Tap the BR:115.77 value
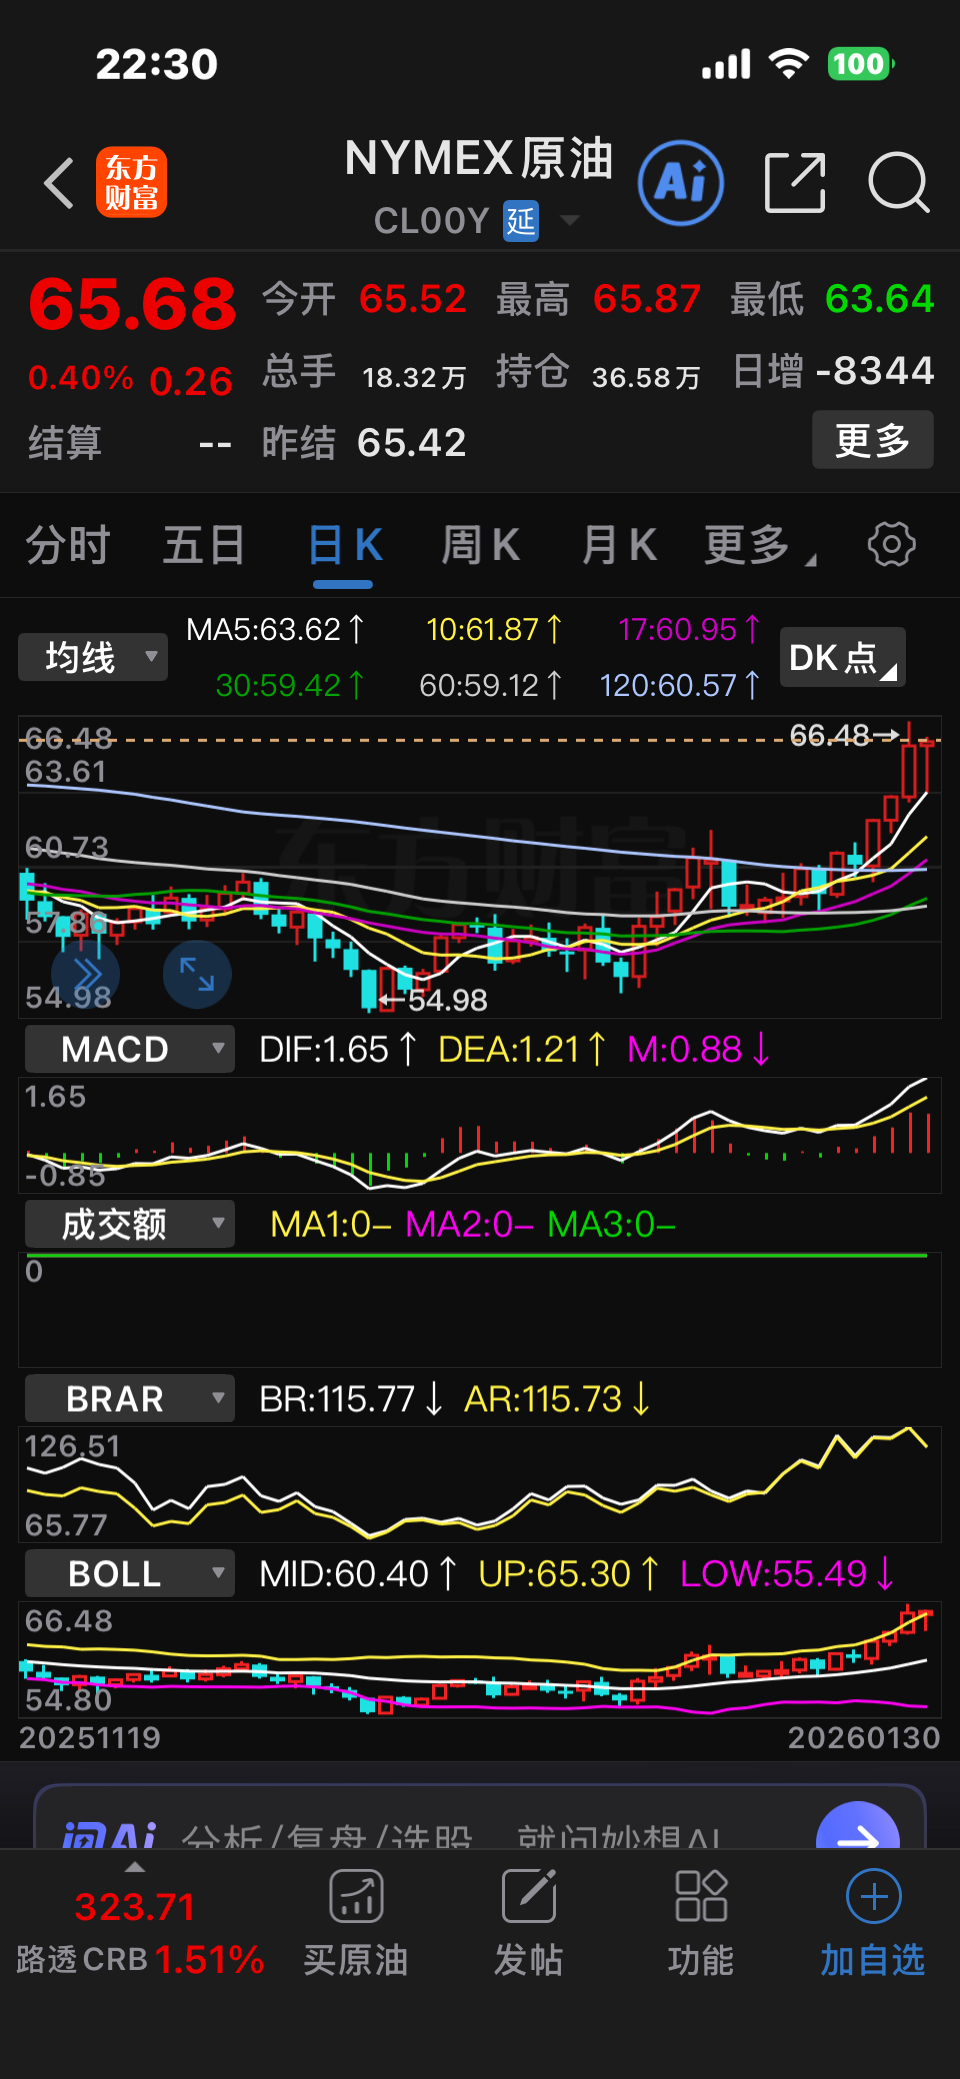The height and width of the screenshot is (2079, 960). 350,1398
